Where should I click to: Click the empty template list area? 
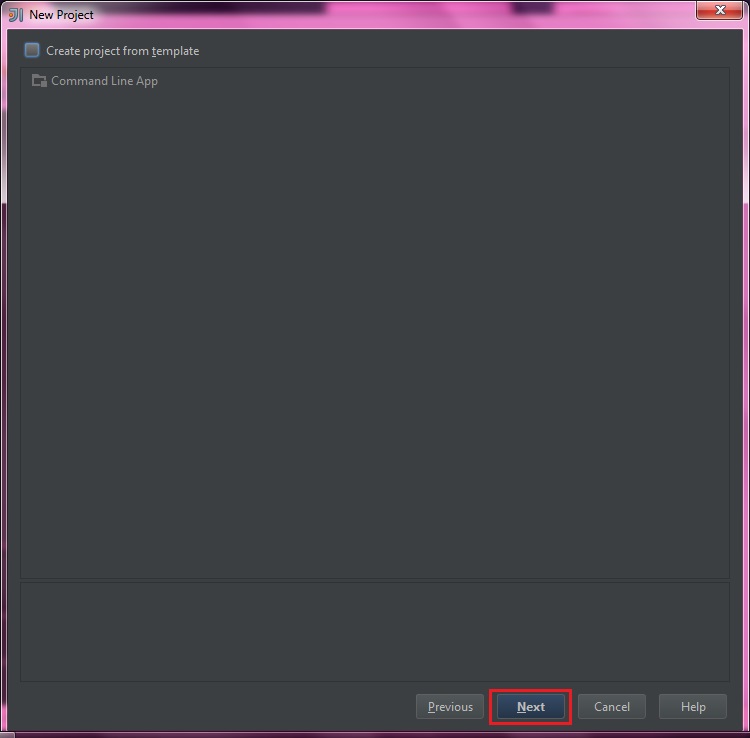point(375,335)
